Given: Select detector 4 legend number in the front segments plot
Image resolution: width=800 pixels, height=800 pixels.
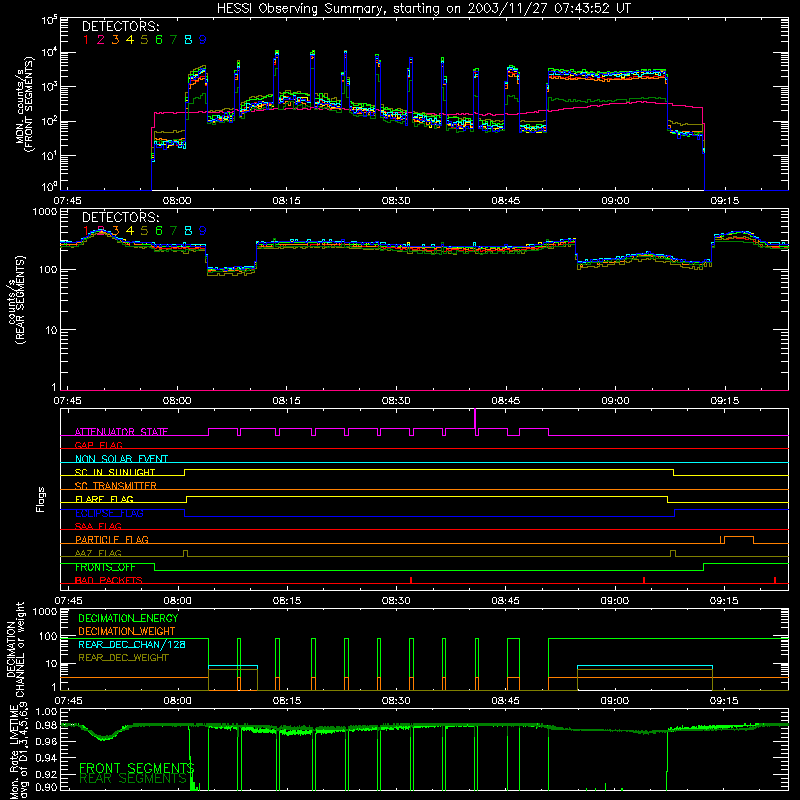Looking at the screenshot, I should click(x=130, y=40).
